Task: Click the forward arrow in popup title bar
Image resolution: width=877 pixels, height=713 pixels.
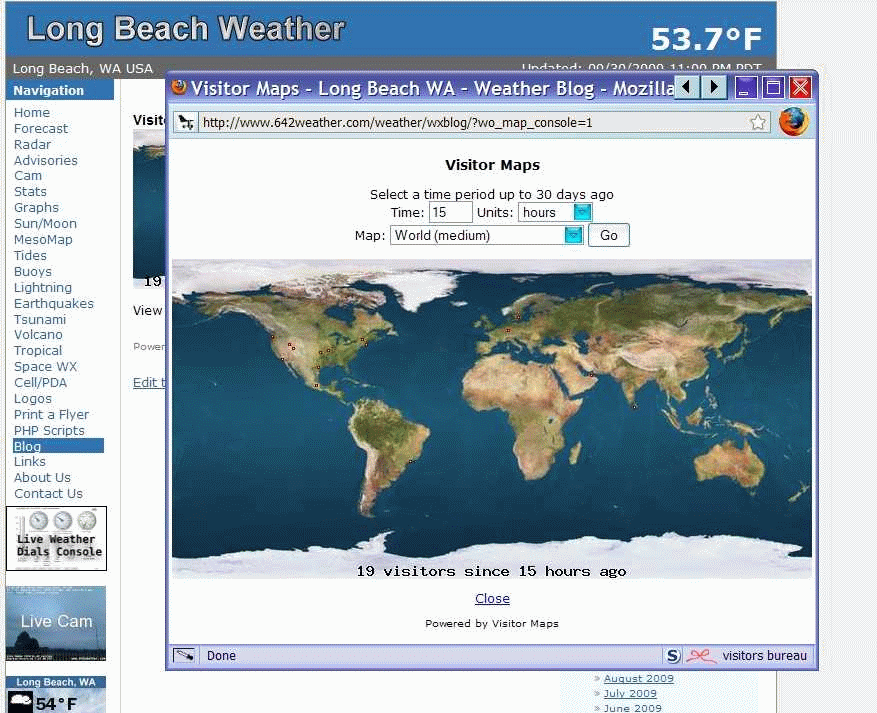Action: [x=714, y=88]
